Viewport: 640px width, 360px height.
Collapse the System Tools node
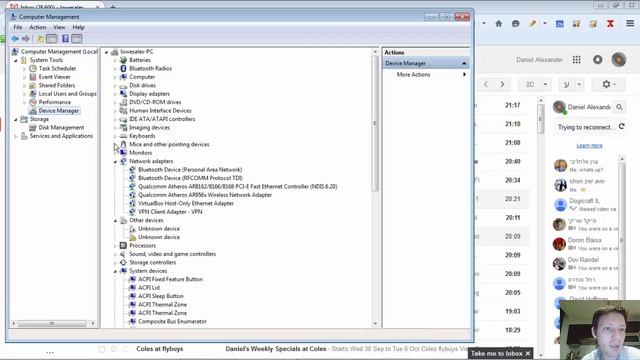tap(16, 60)
